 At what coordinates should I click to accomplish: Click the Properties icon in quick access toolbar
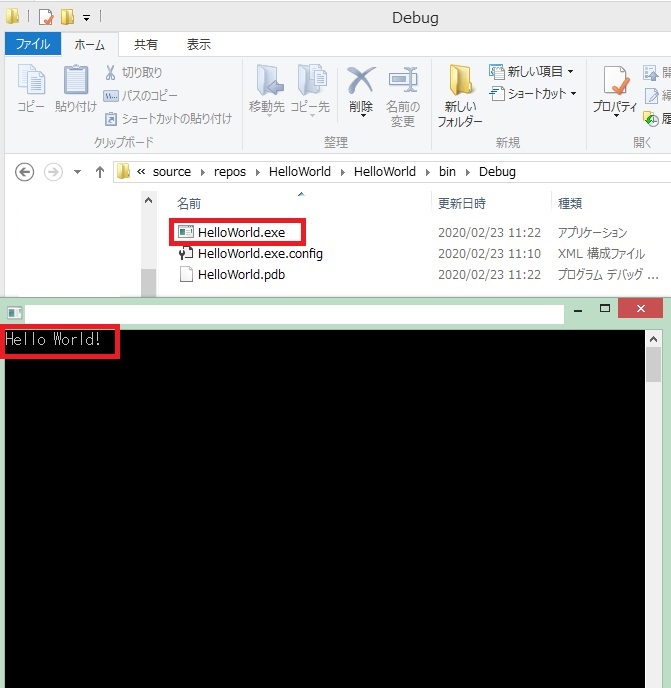pos(46,17)
